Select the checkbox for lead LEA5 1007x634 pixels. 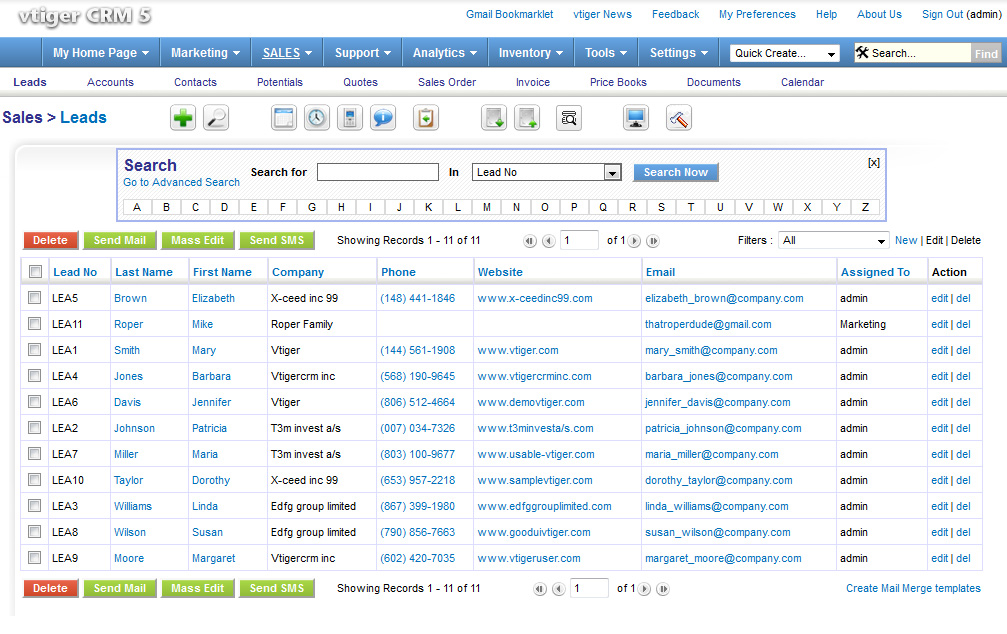35,297
